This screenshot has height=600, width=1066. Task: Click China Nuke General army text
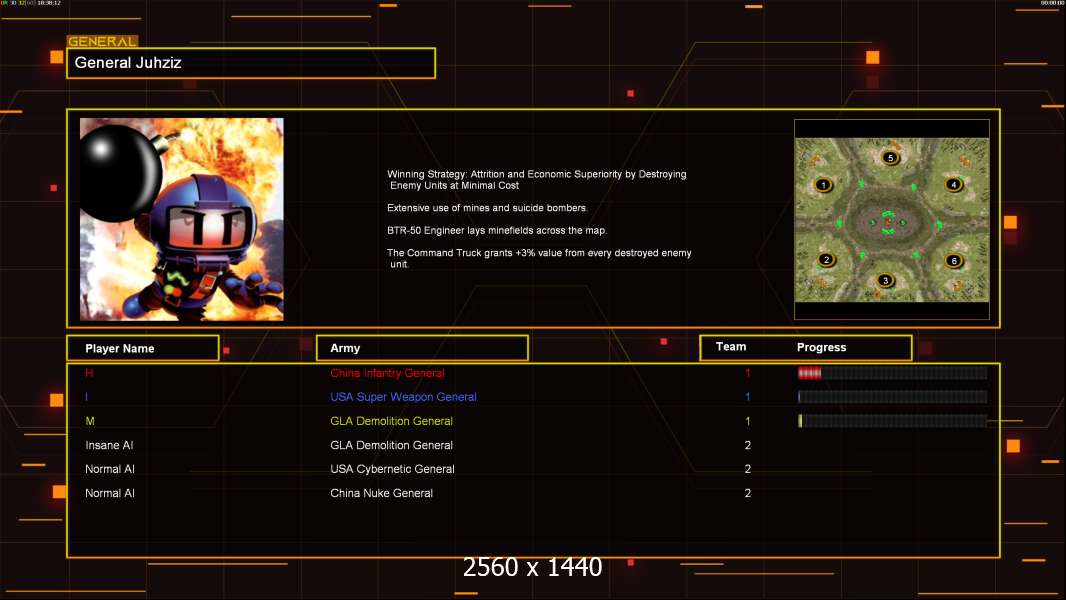pyautogui.click(x=381, y=493)
